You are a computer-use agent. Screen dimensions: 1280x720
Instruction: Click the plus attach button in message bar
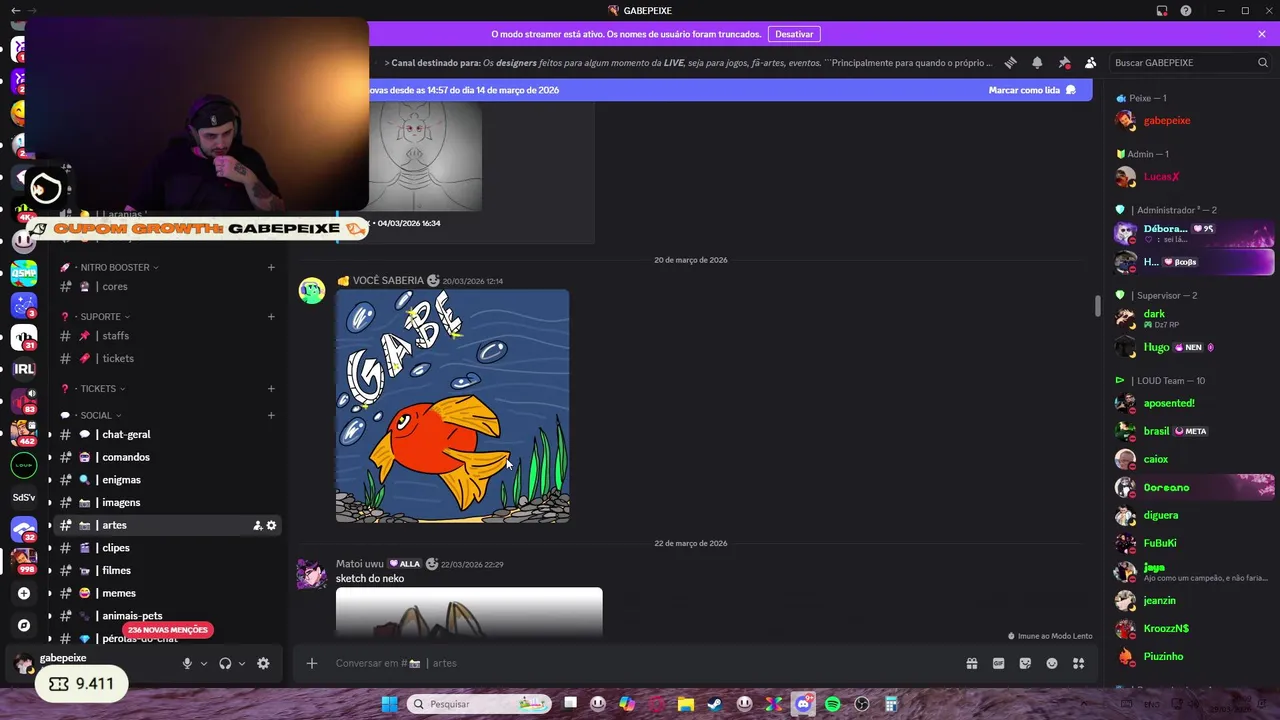point(312,663)
